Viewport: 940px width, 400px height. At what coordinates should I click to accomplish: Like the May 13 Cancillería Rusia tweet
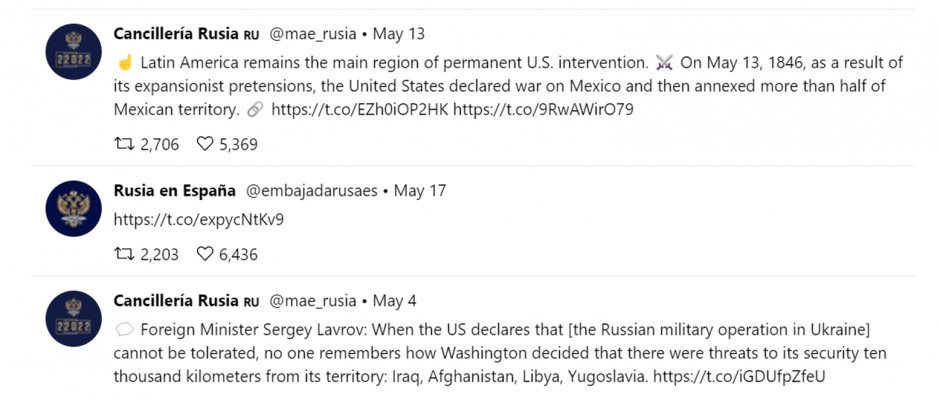pyautogui.click(x=205, y=144)
